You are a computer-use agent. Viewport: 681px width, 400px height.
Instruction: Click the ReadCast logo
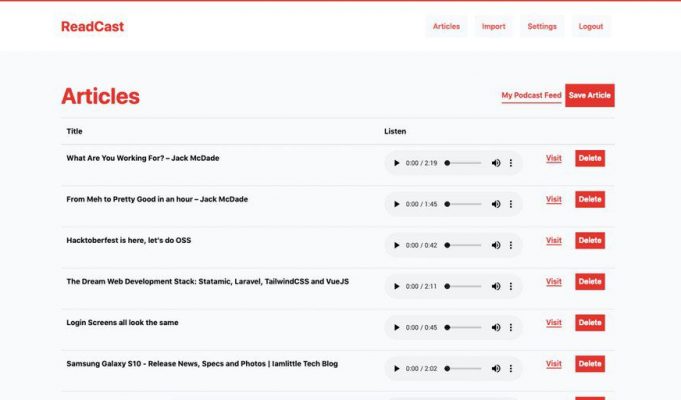[92, 26]
